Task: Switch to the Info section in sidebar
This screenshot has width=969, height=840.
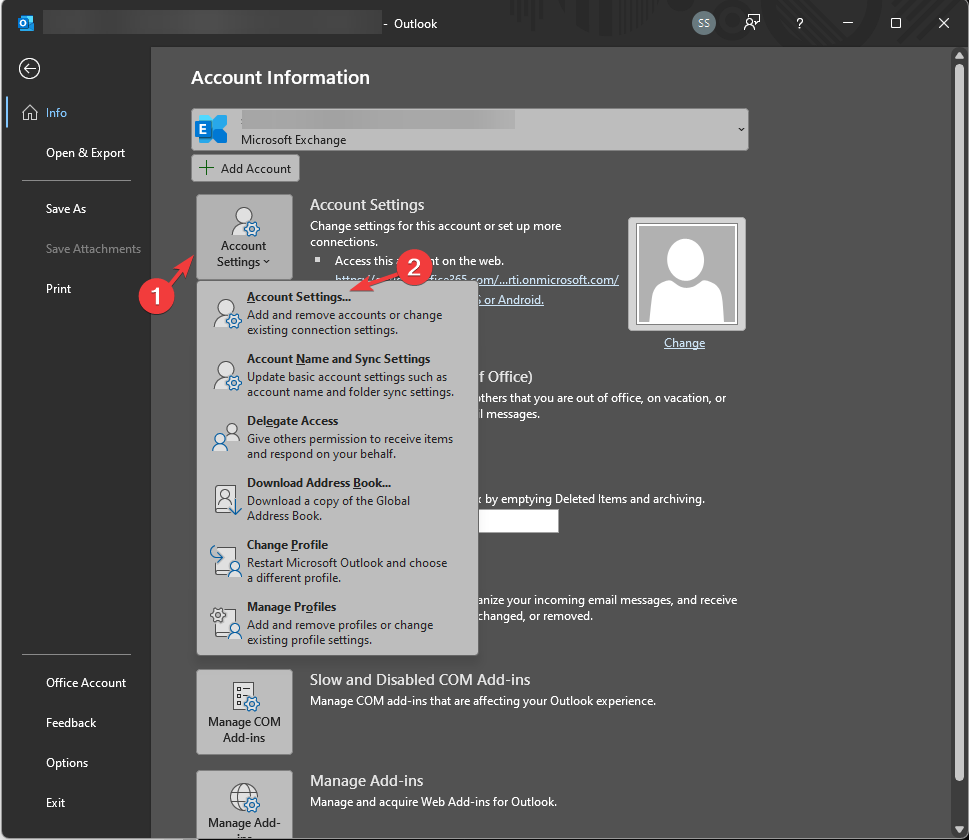Action: click(x=56, y=112)
